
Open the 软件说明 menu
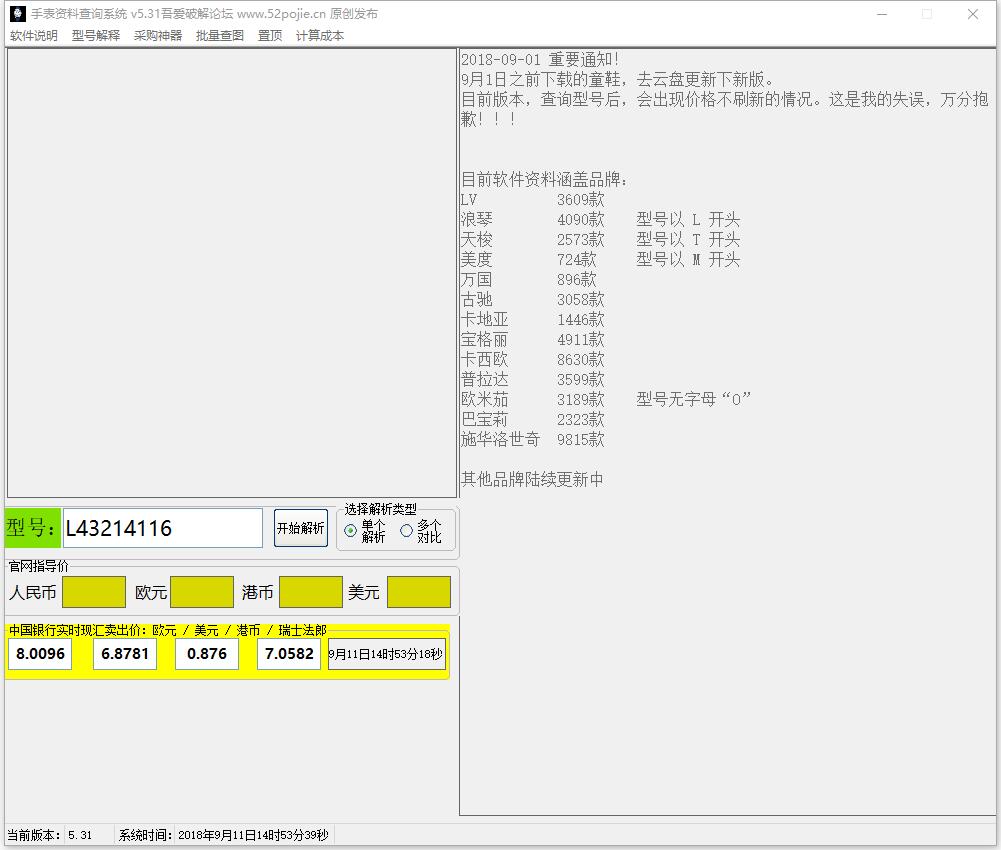tap(34, 36)
